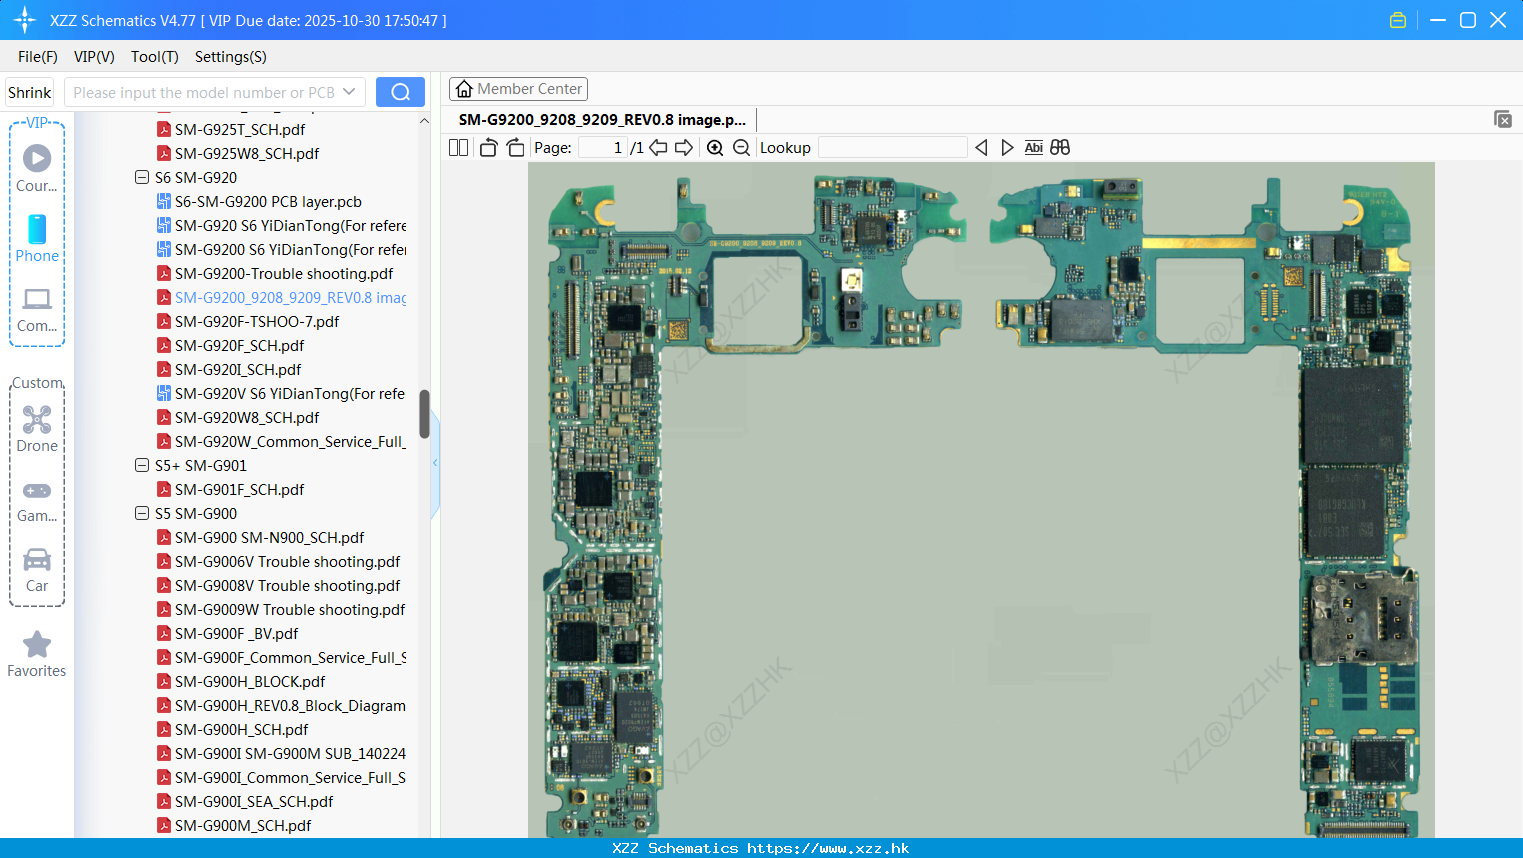Open SM-G900M_SCH.pdf
Screen dimensions: 1523x858
243,825
